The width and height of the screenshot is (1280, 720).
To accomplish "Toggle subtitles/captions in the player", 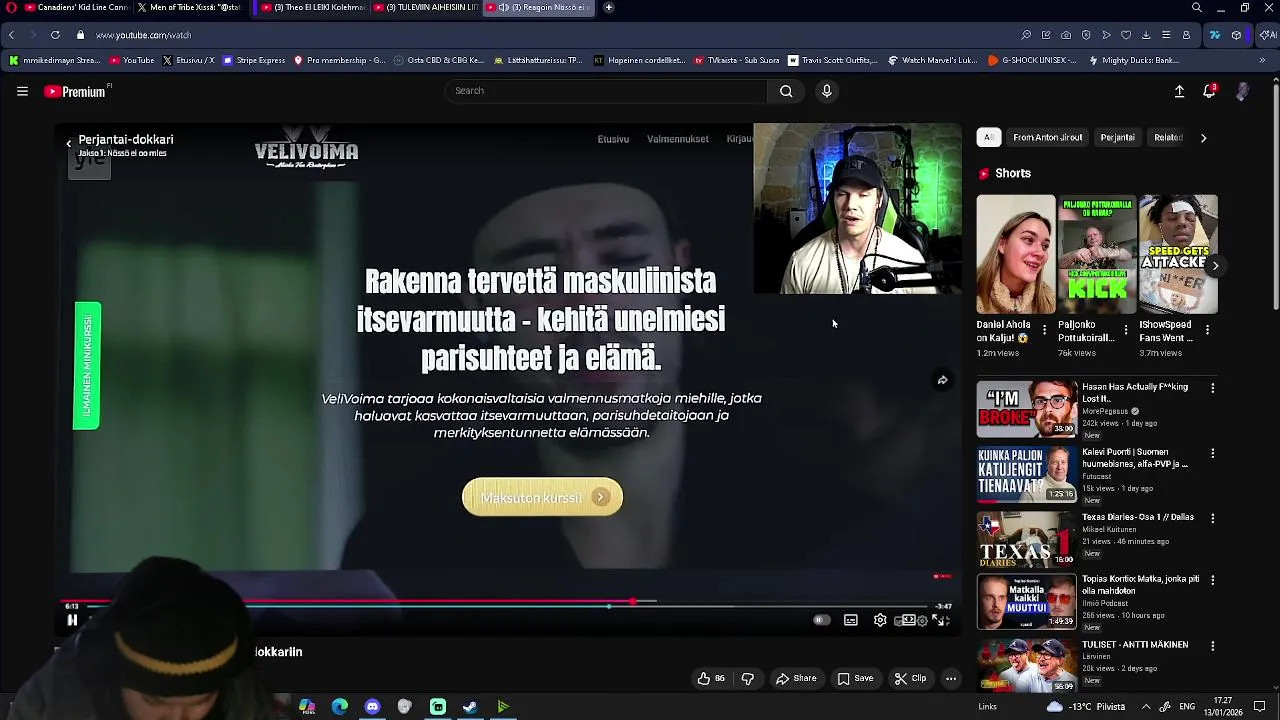I will pyautogui.click(x=850, y=620).
